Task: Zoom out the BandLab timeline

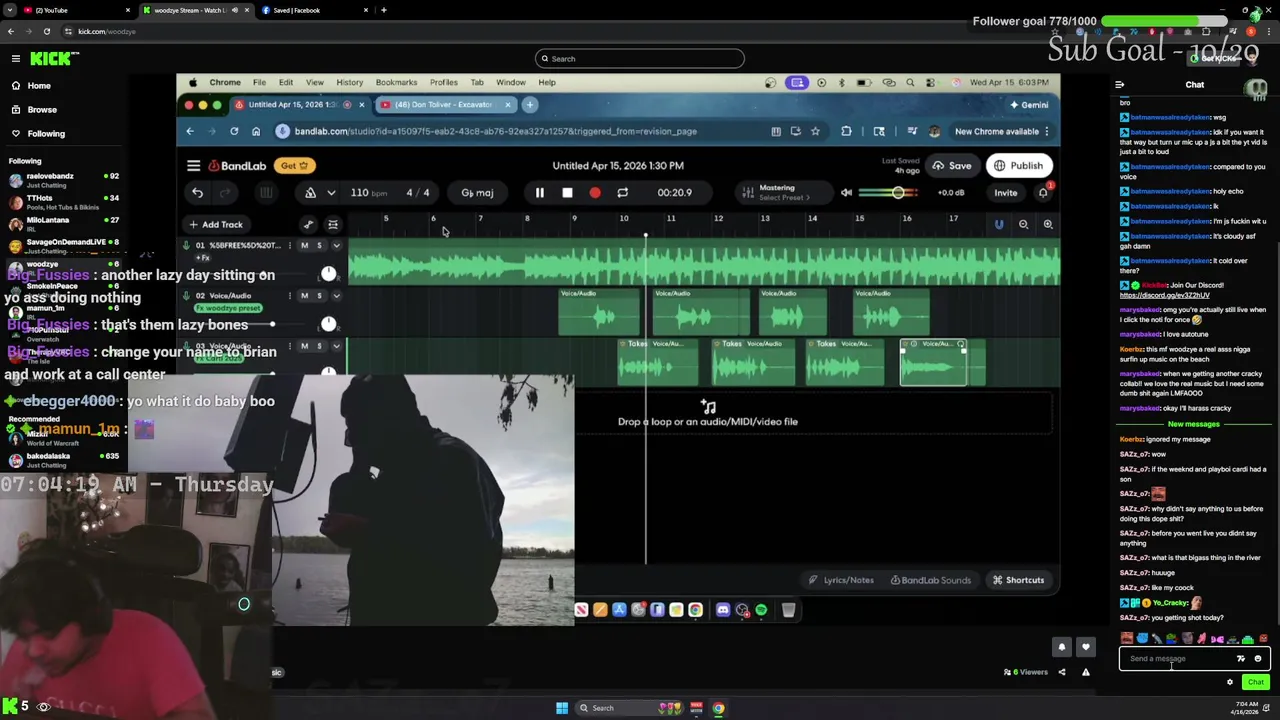Action: (x=1023, y=225)
